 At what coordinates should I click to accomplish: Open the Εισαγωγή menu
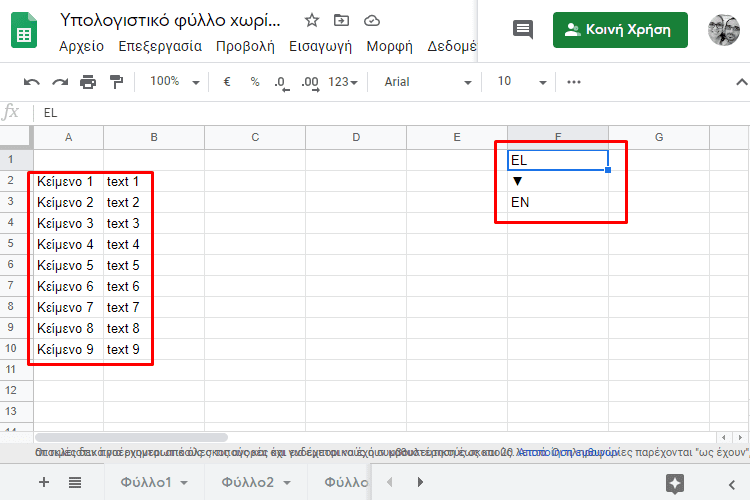tap(320, 46)
